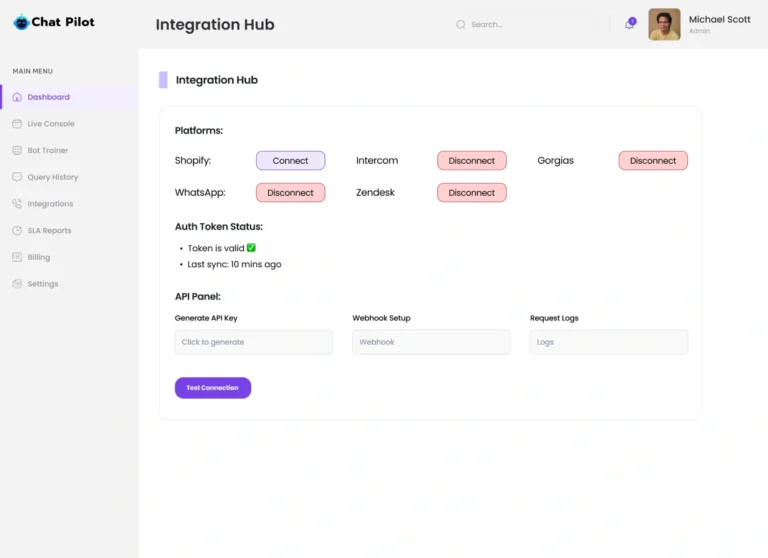This screenshot has width=768, height=558.
Task: Click the Webhook Setup input field
Action: (431, 342)
